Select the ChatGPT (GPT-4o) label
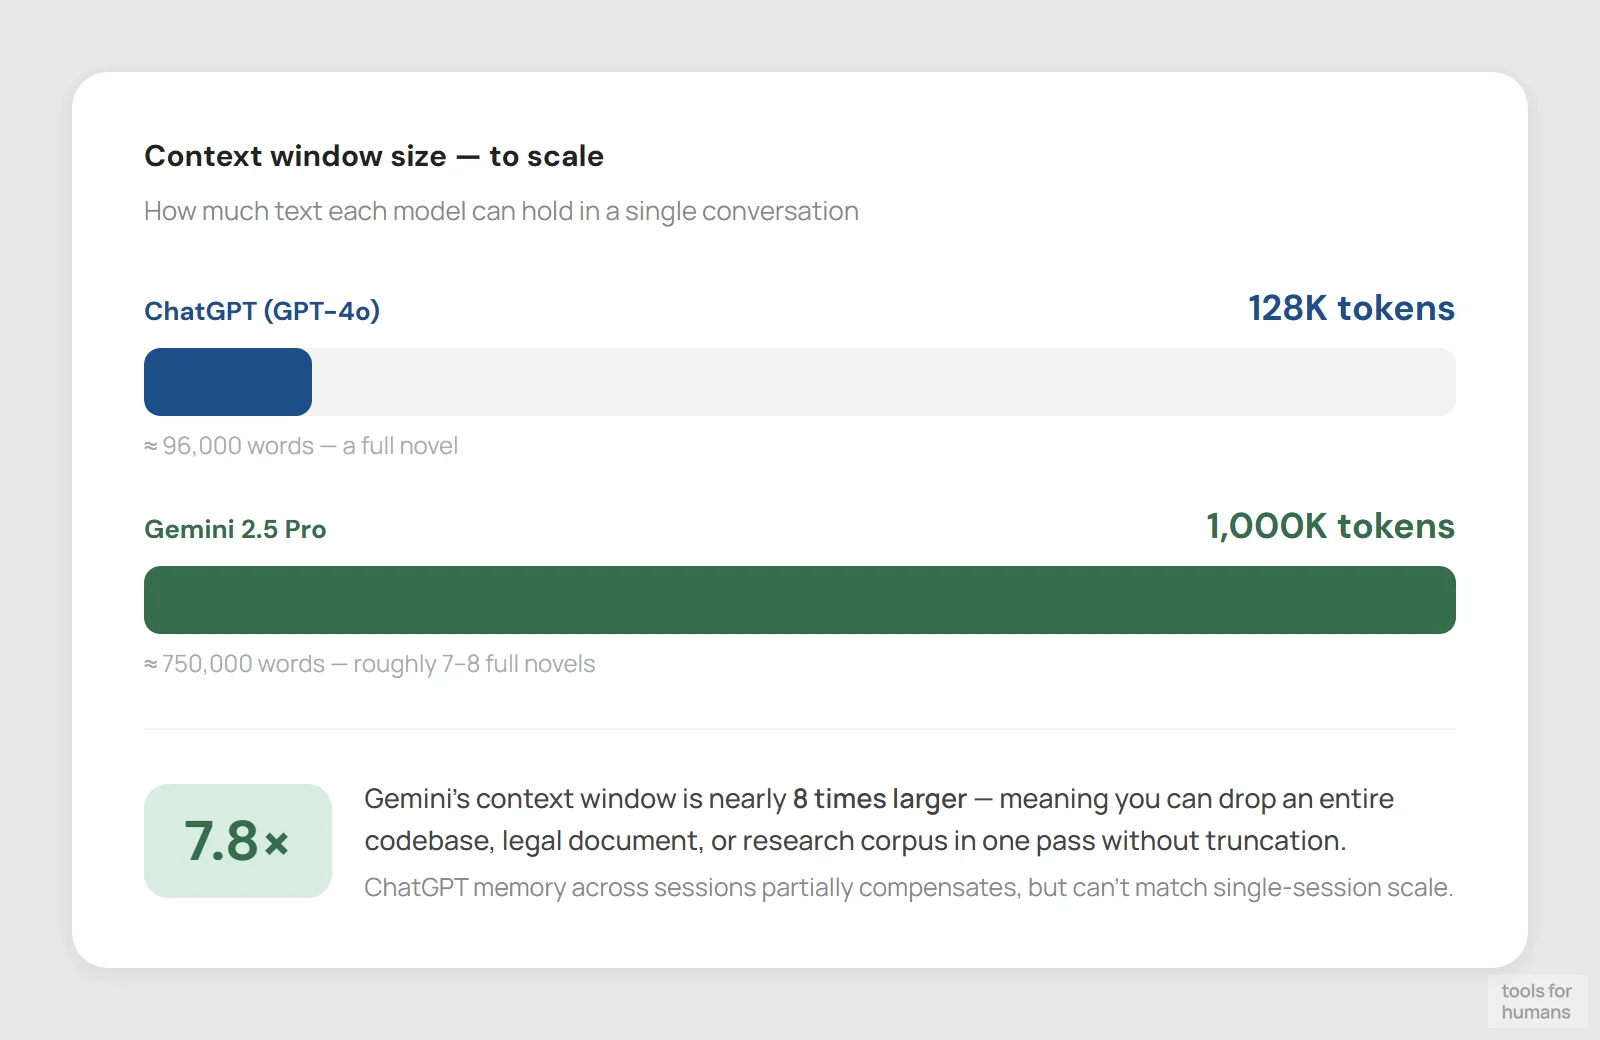Screen dimensions: 1600x1040 point(262,311)
